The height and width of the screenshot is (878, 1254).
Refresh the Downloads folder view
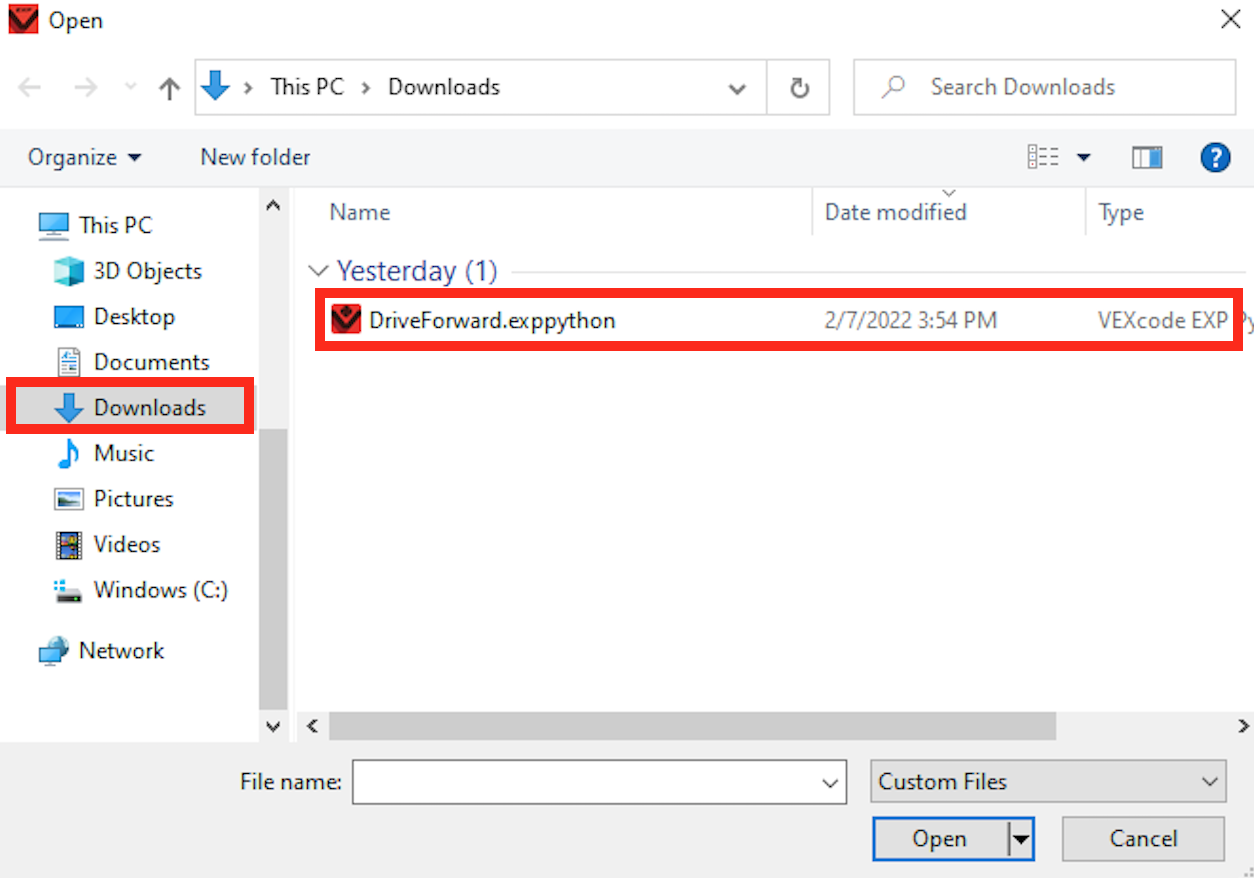pyautogui.click(x=798, y=87)
